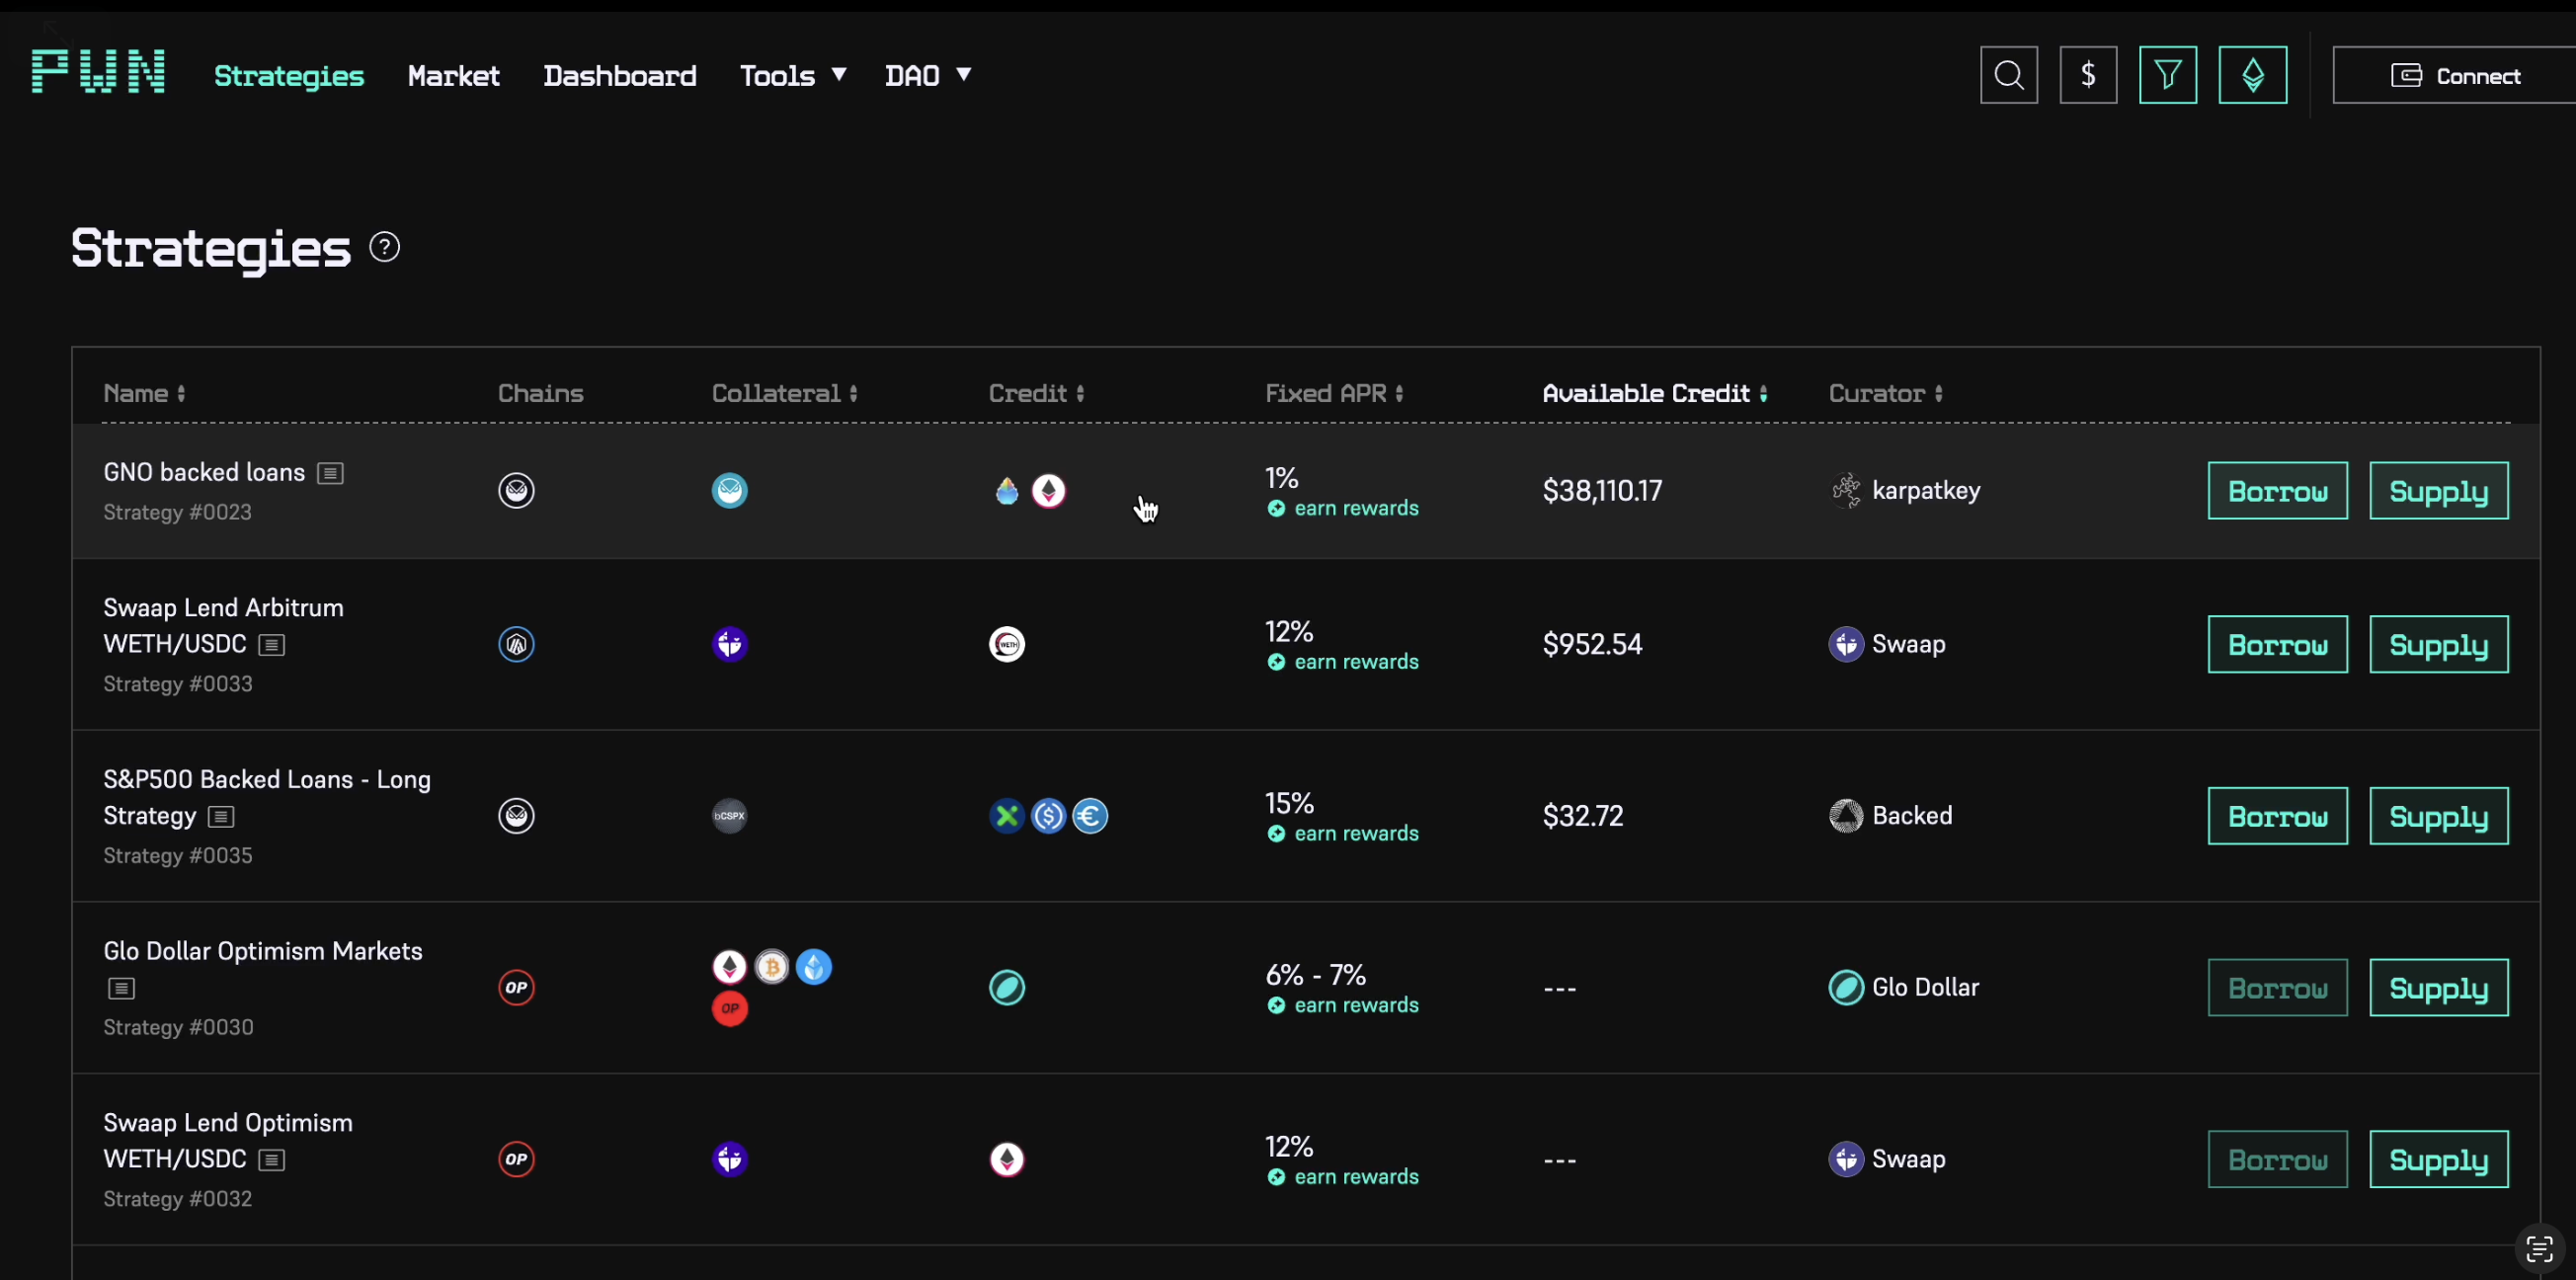
Task: Expand the DAO dropdown menu
Action: coord(927,75)
